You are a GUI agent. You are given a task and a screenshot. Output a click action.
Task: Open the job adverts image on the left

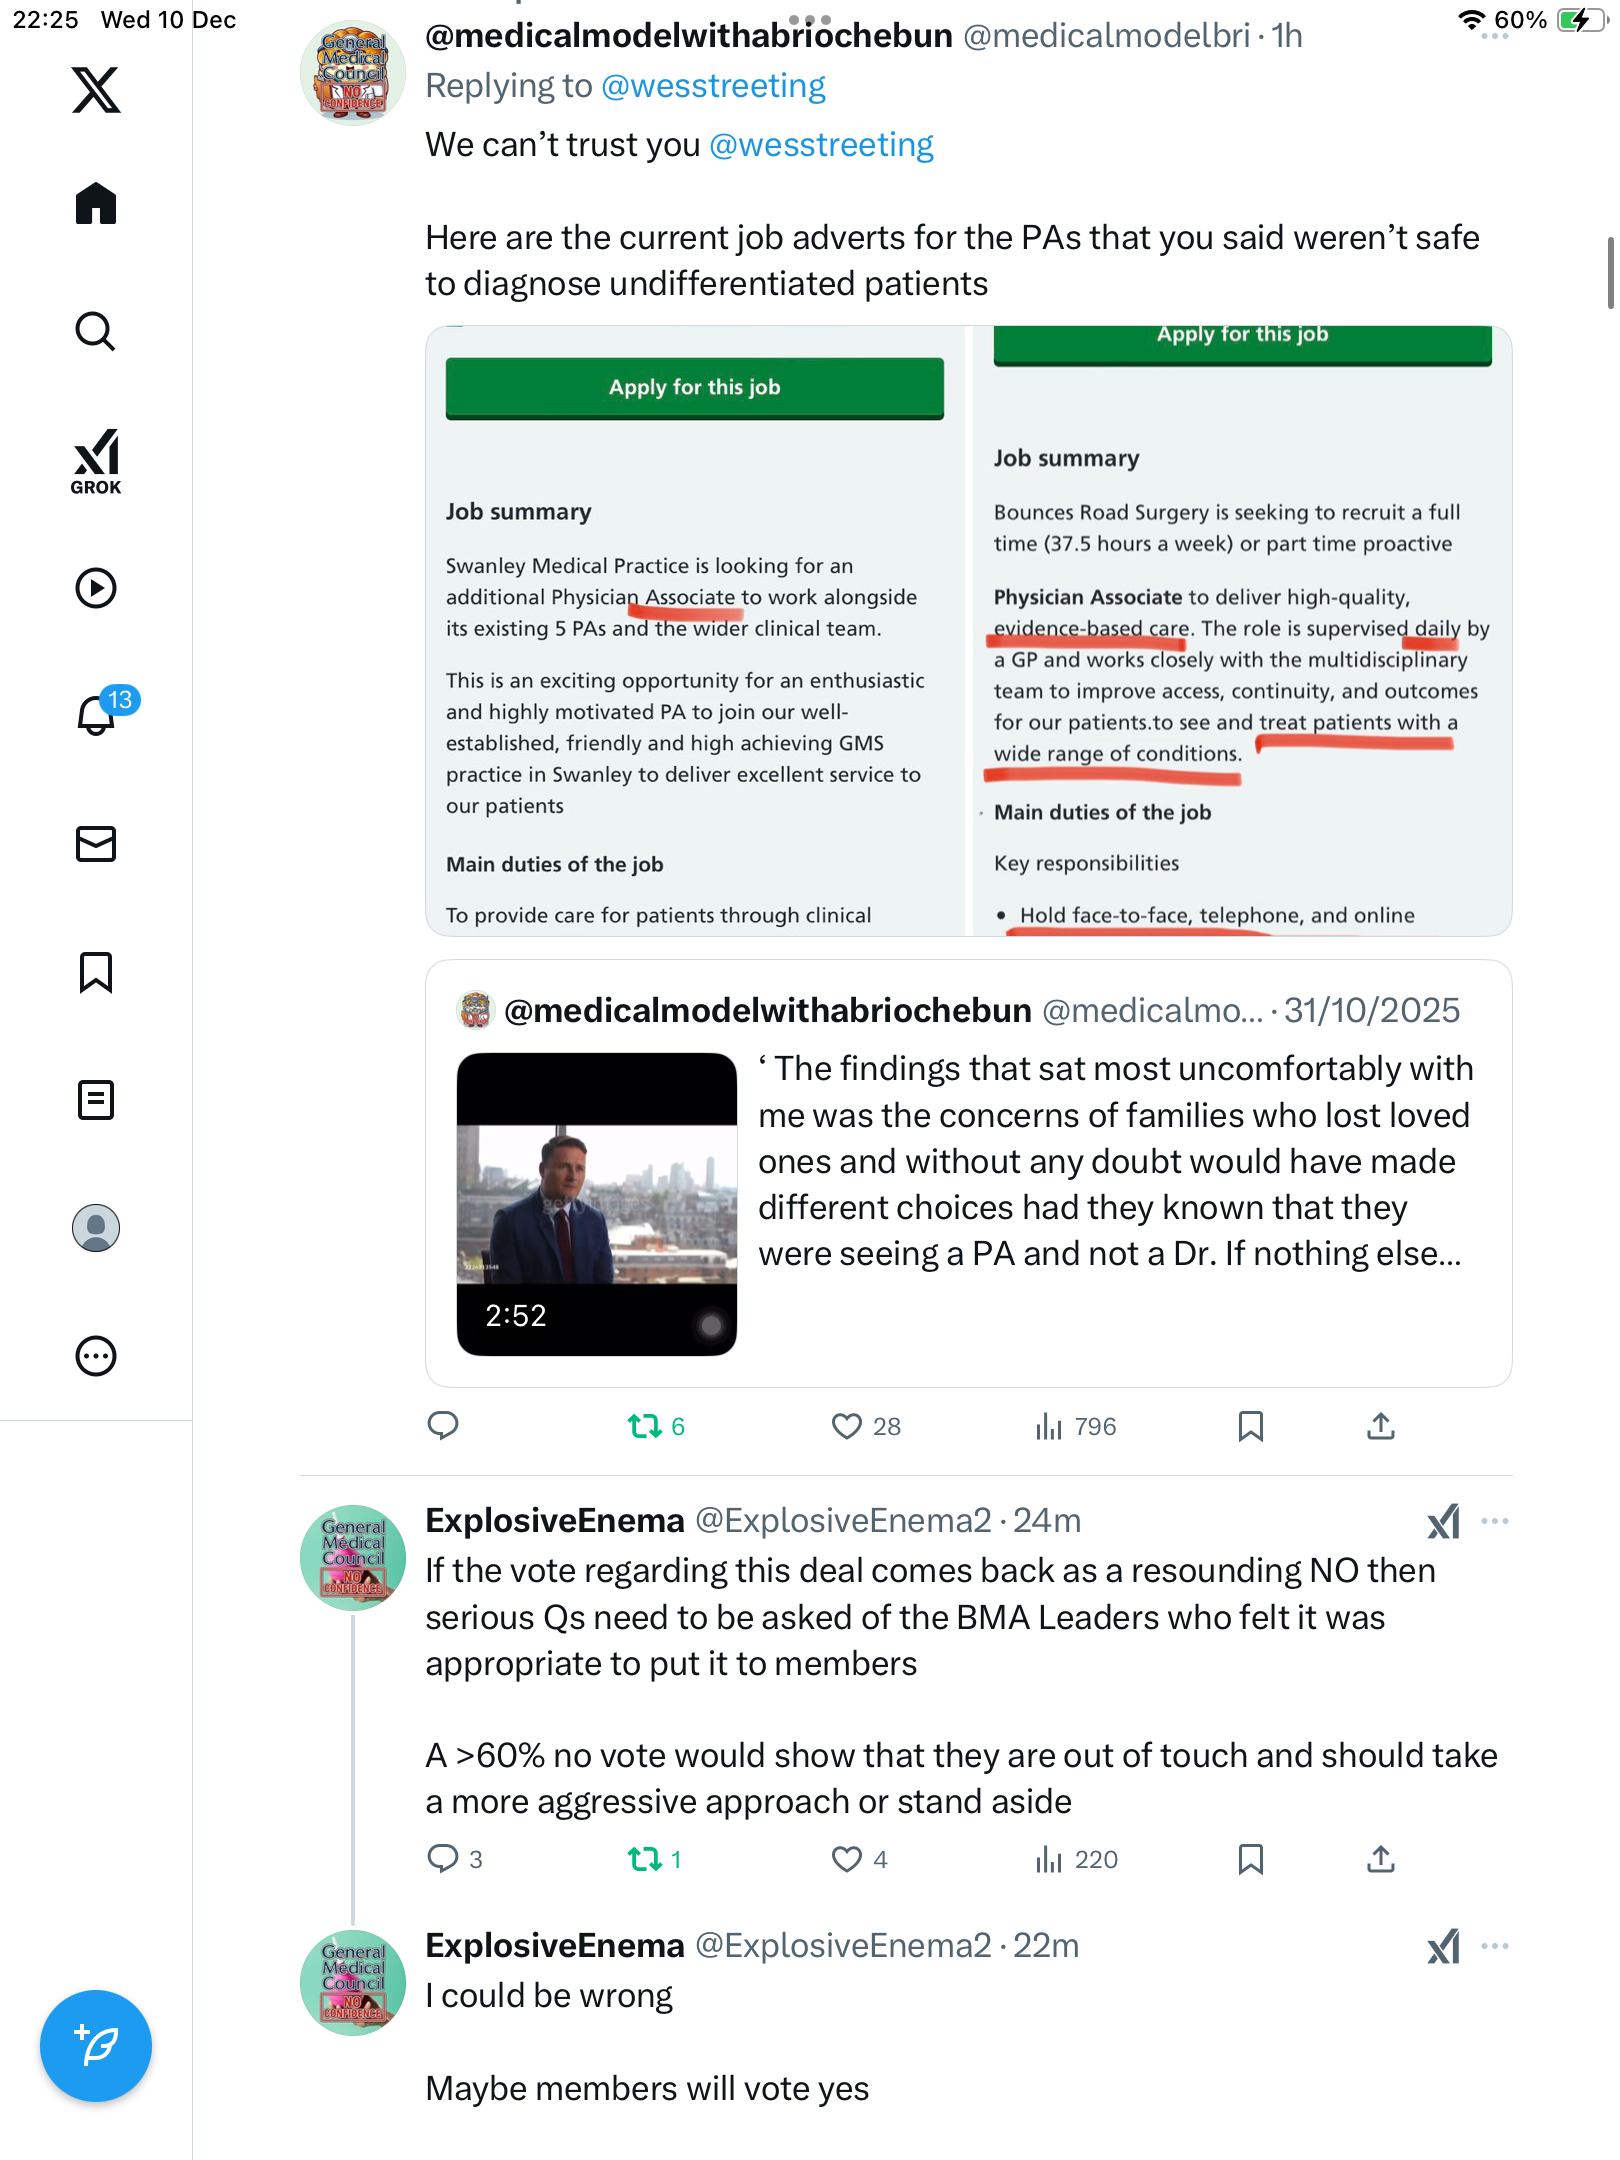point(695,632)
